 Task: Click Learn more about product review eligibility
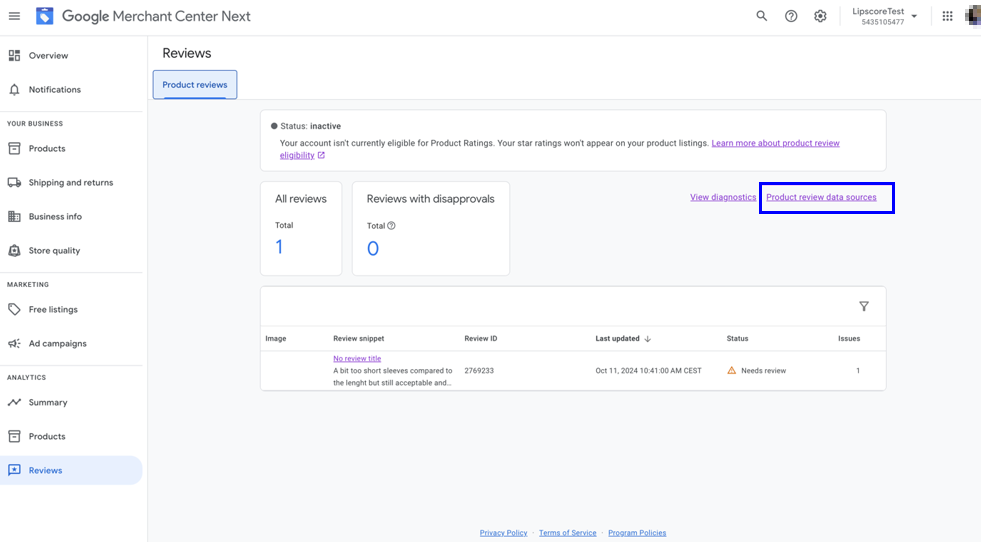775,143
